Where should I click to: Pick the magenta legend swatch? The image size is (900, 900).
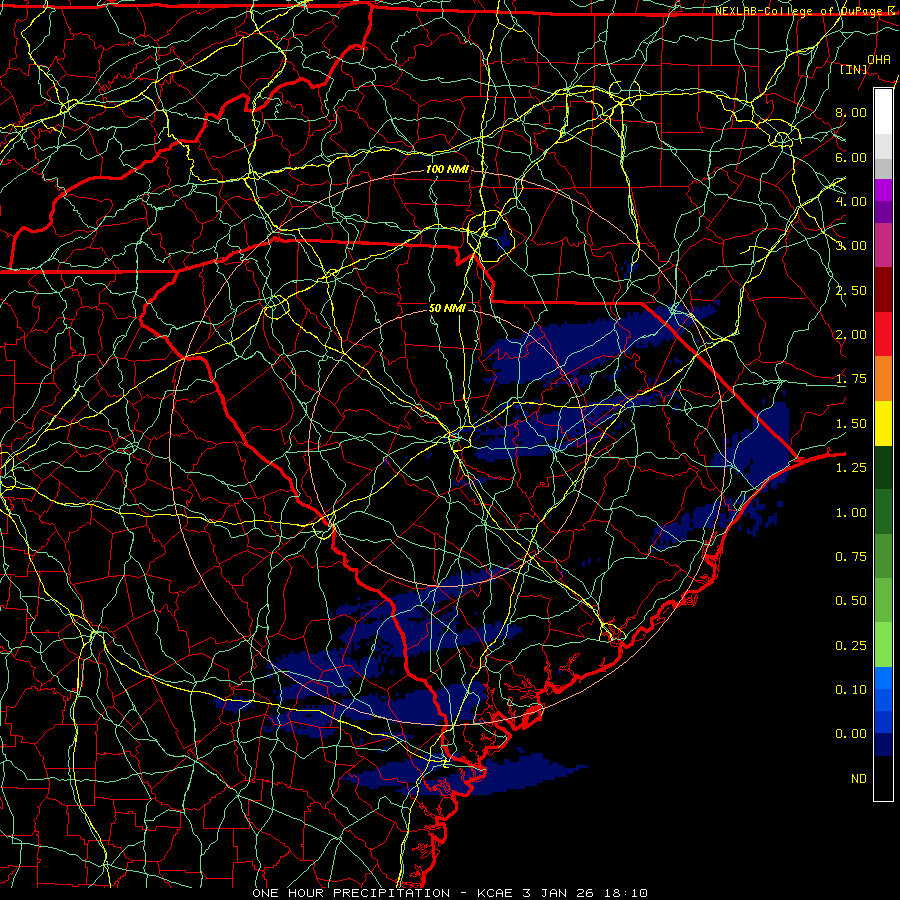coord(883,190)
